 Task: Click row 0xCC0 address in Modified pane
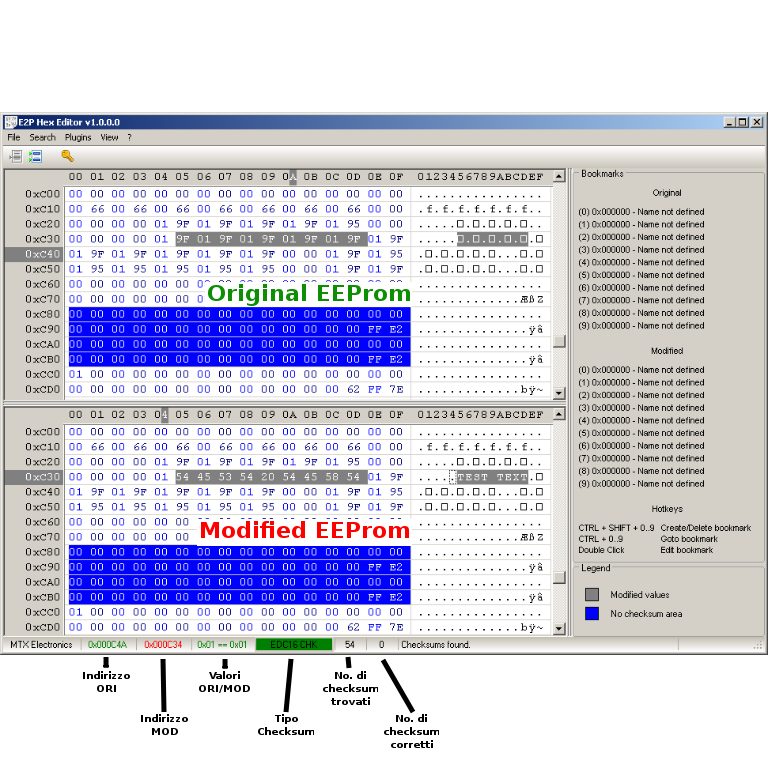[x=43, y=612]
